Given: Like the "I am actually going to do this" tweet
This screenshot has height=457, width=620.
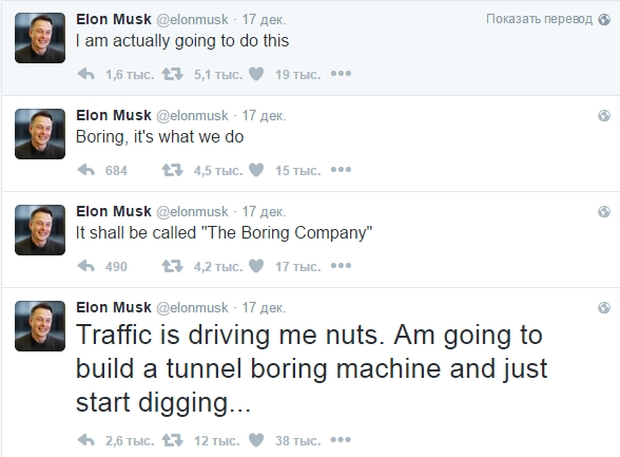Looking at the screenshot, I should click(255, 74).
